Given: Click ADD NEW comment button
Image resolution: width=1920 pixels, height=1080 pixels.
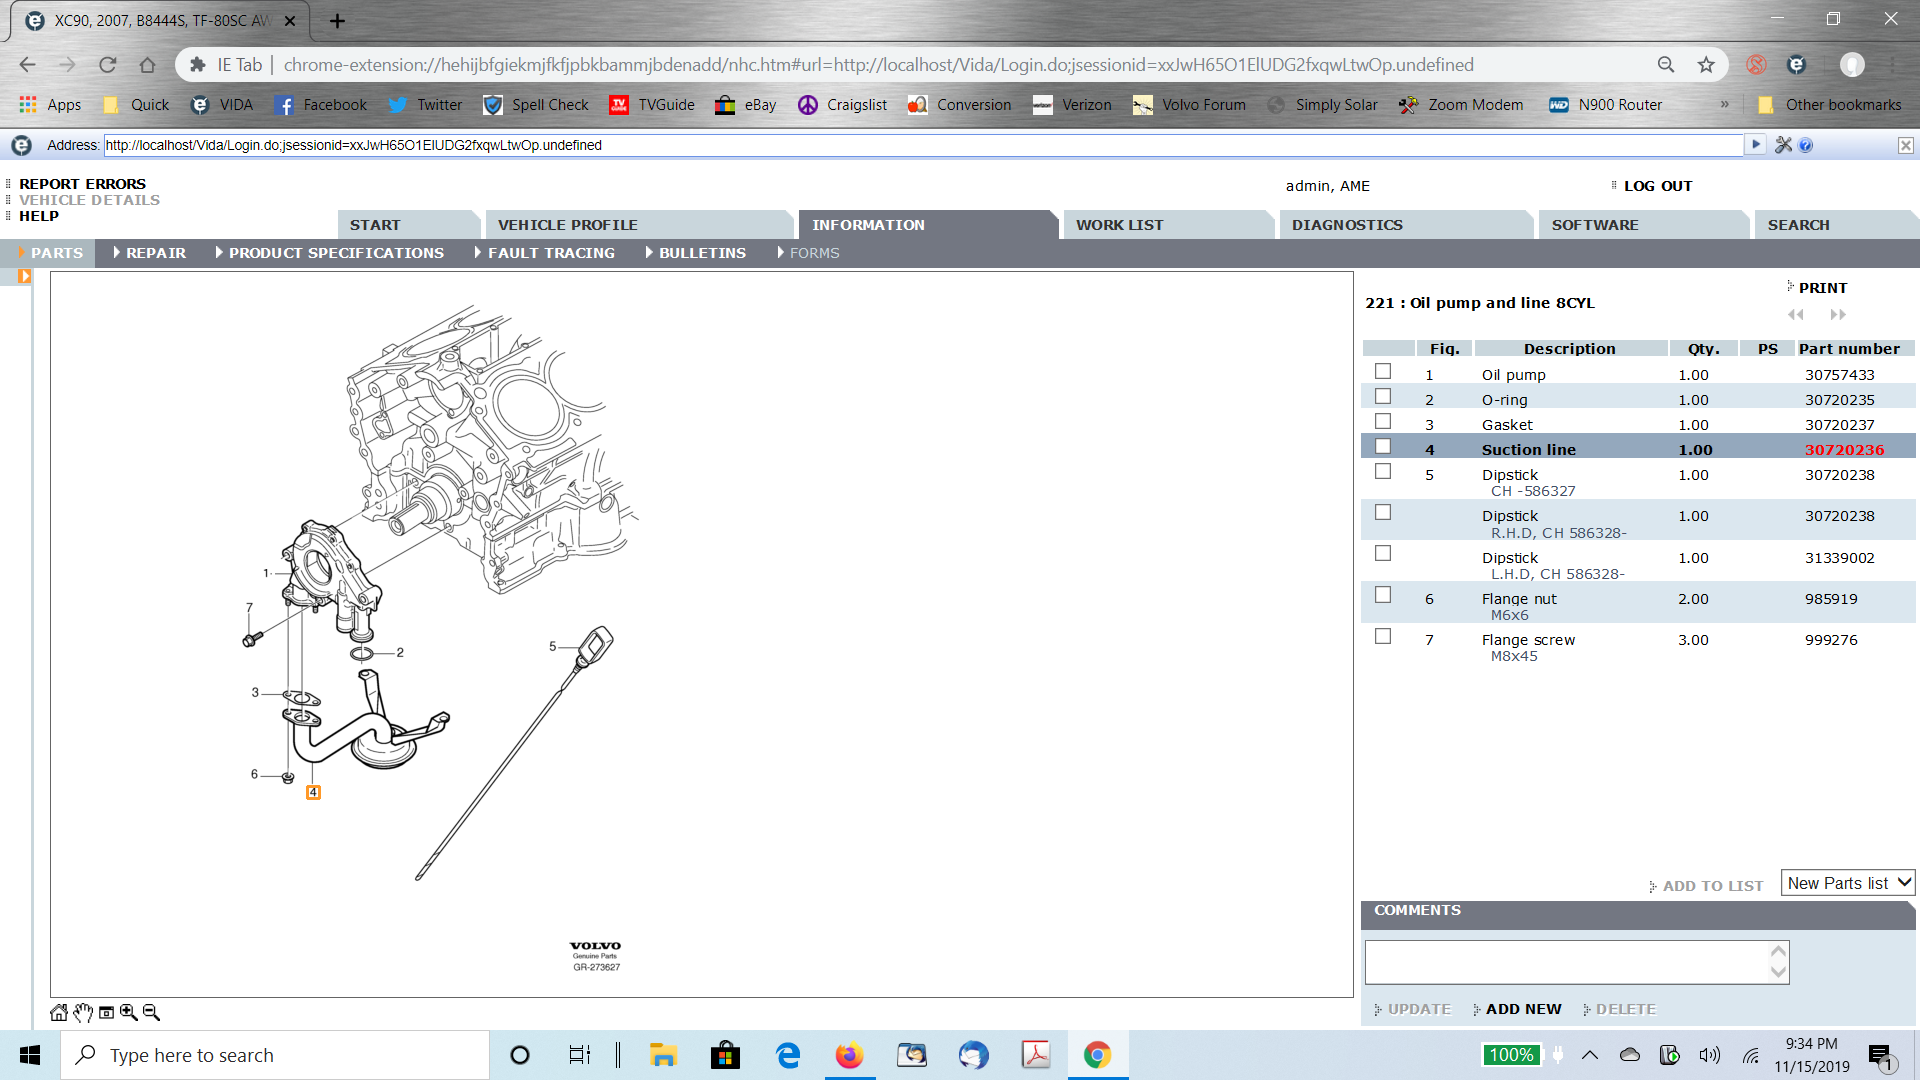Looking at the screenshot, I should (1522, 1009).
